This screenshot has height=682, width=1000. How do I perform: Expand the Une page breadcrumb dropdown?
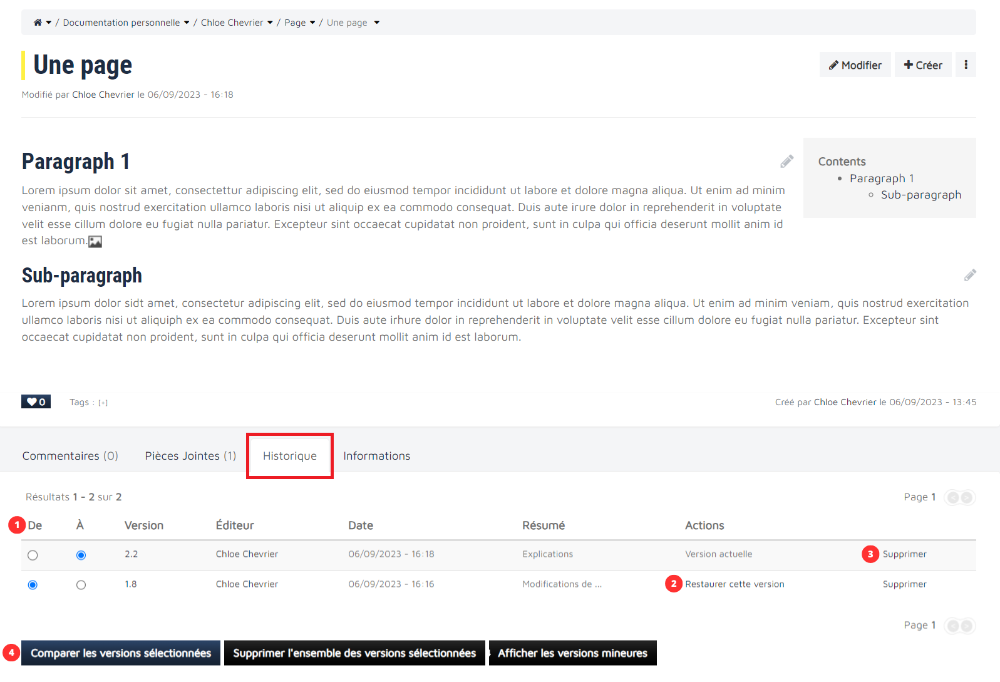tap(376, 23)
